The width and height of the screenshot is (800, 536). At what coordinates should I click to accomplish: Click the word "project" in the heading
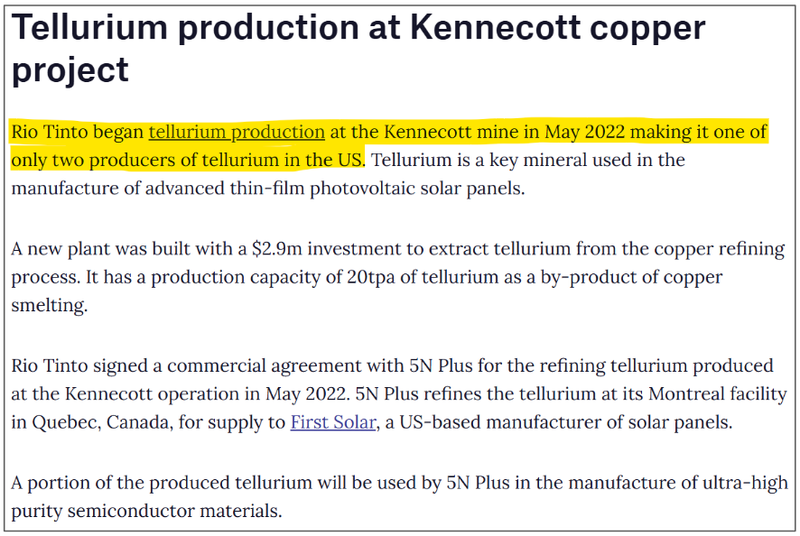[x=70, y=70]
